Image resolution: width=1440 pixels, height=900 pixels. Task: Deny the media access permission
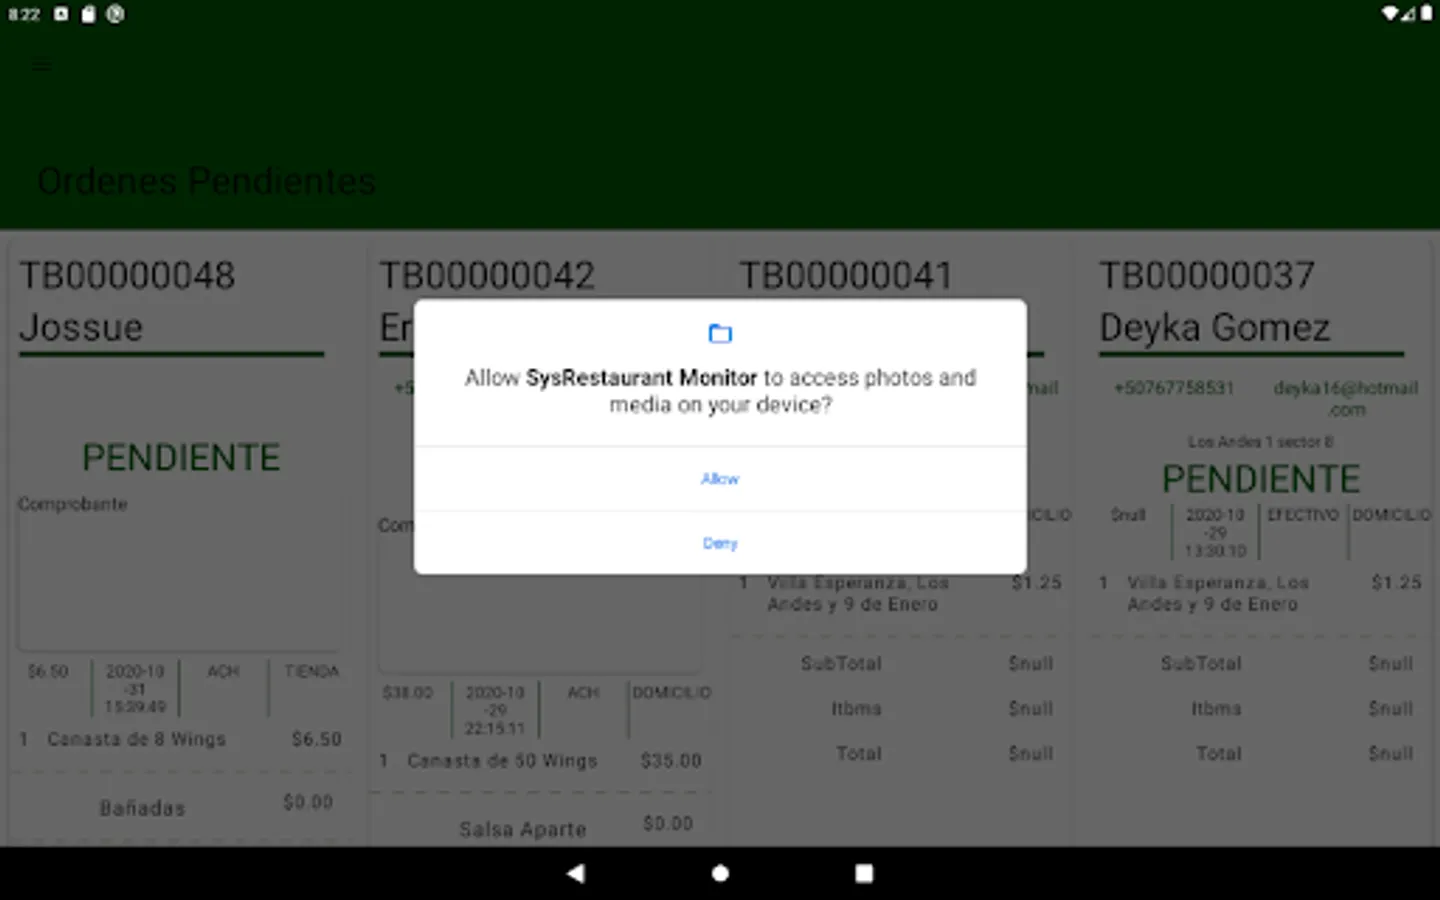720,543
